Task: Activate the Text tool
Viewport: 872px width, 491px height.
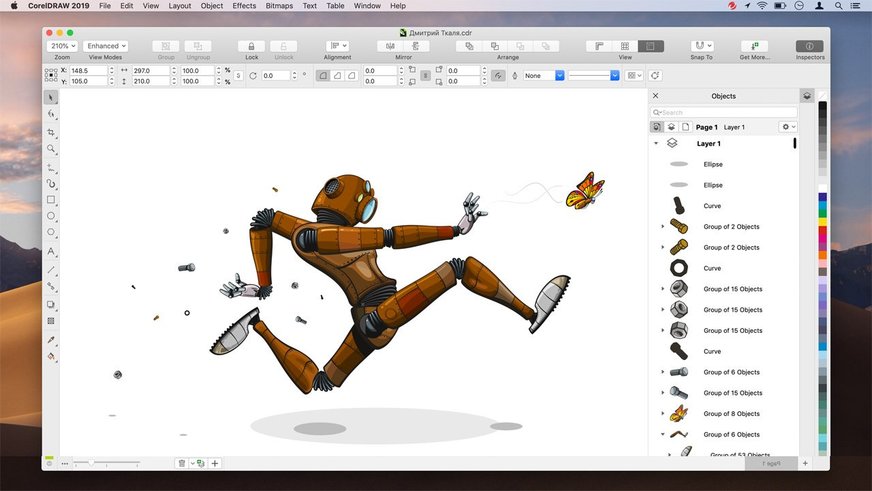Action: point(51,251)
